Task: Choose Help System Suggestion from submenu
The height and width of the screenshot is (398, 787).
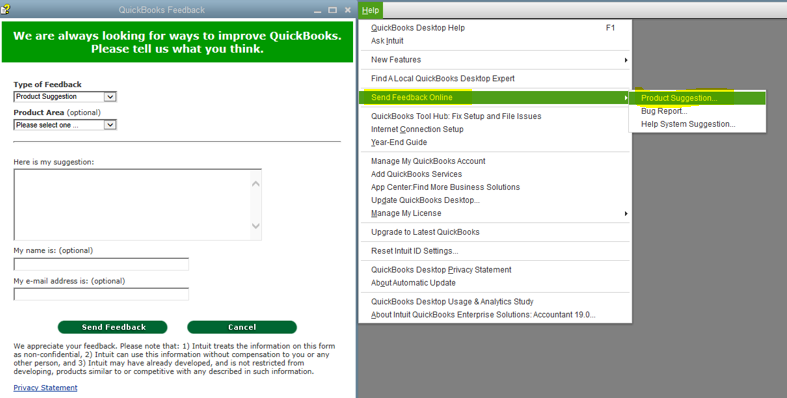Action: tap(697, 124)
